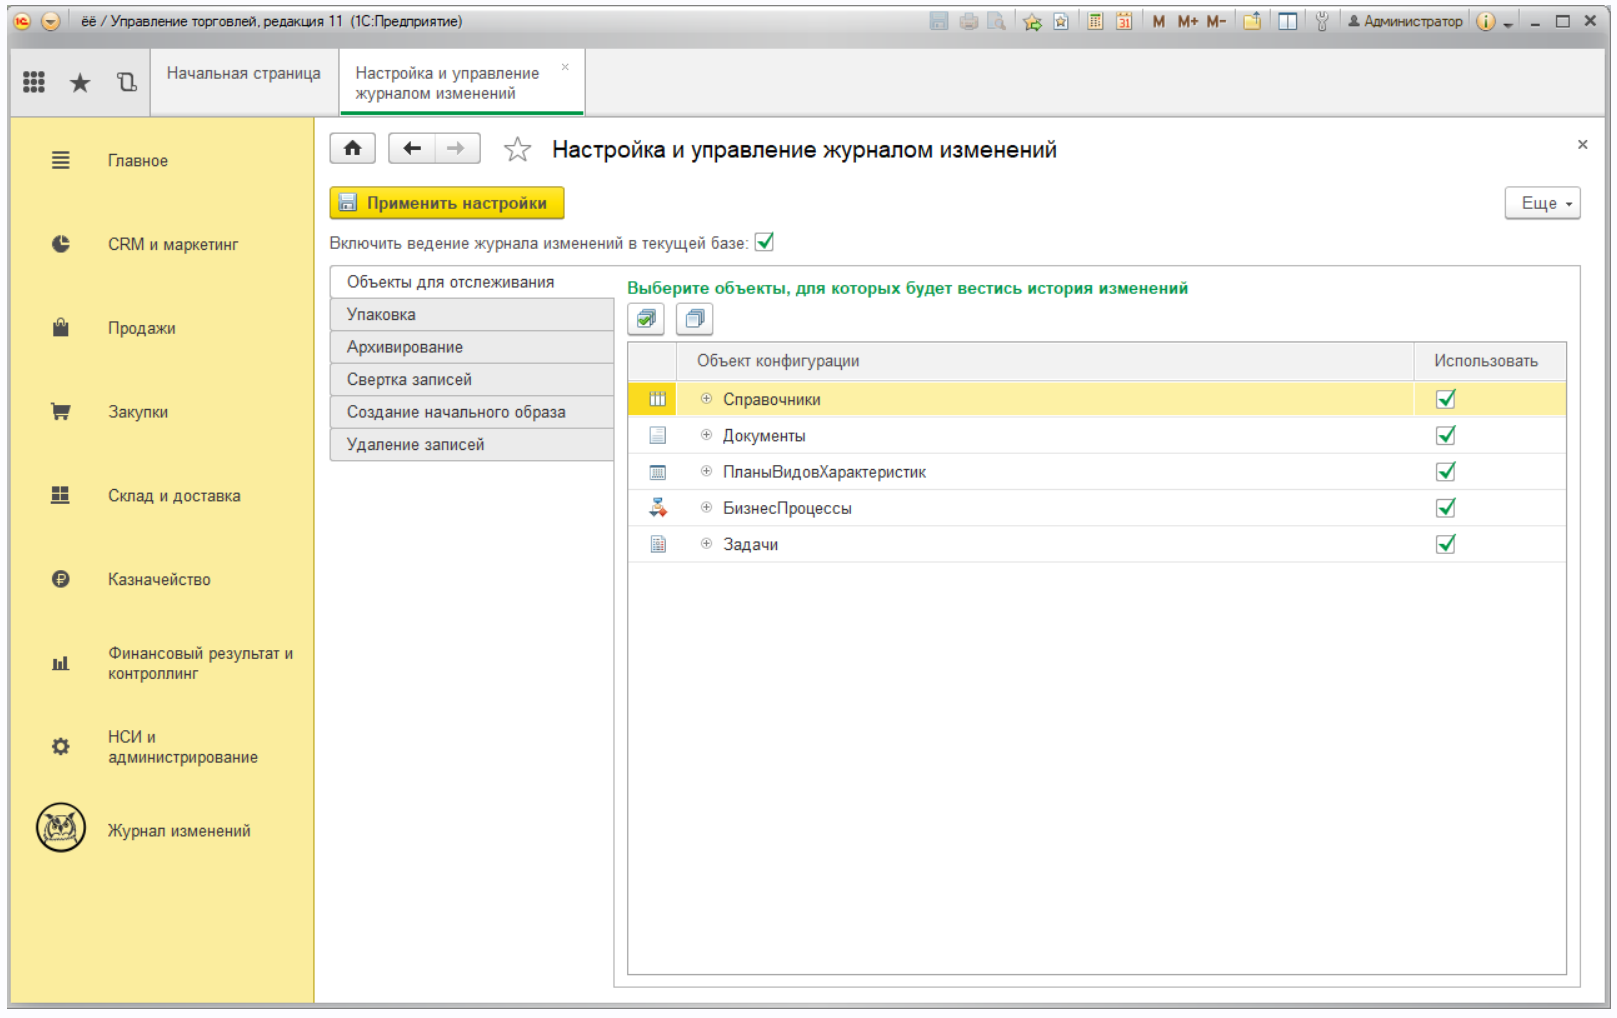
Task: Navigate back with the left arrow
Action: point(412,149)
